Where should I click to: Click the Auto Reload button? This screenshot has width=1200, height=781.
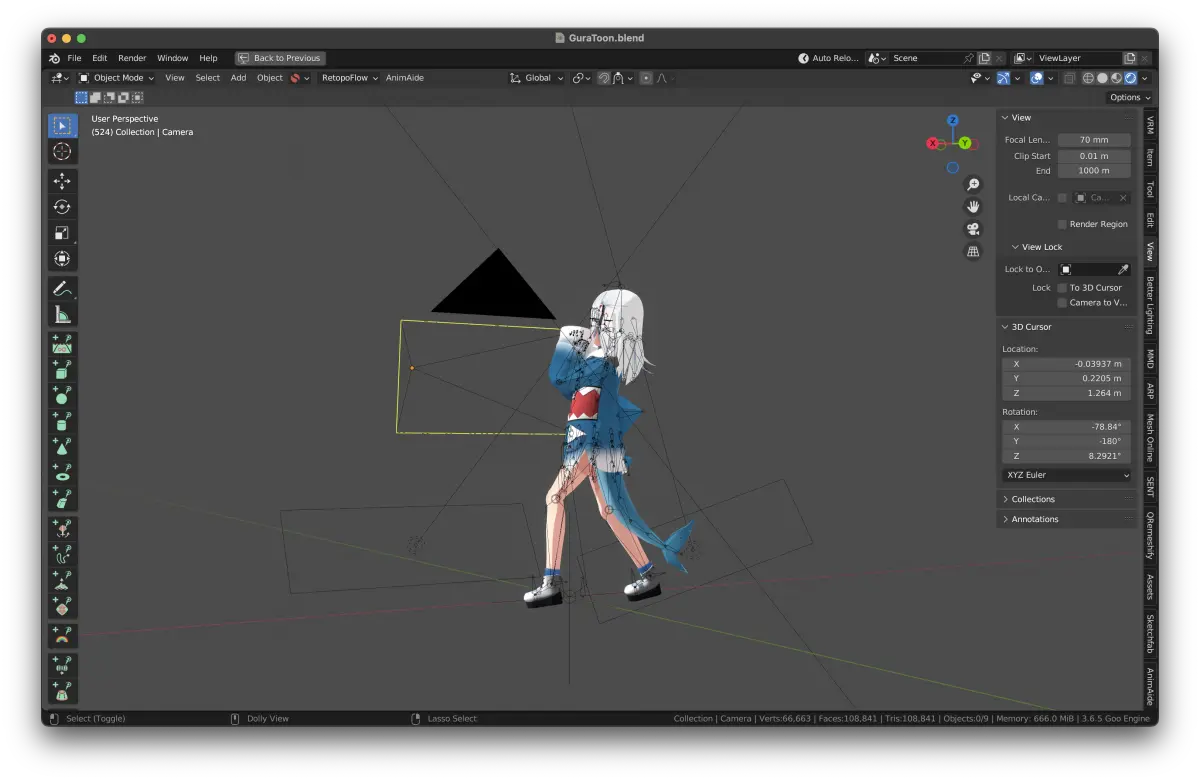[x=829, y=58]
